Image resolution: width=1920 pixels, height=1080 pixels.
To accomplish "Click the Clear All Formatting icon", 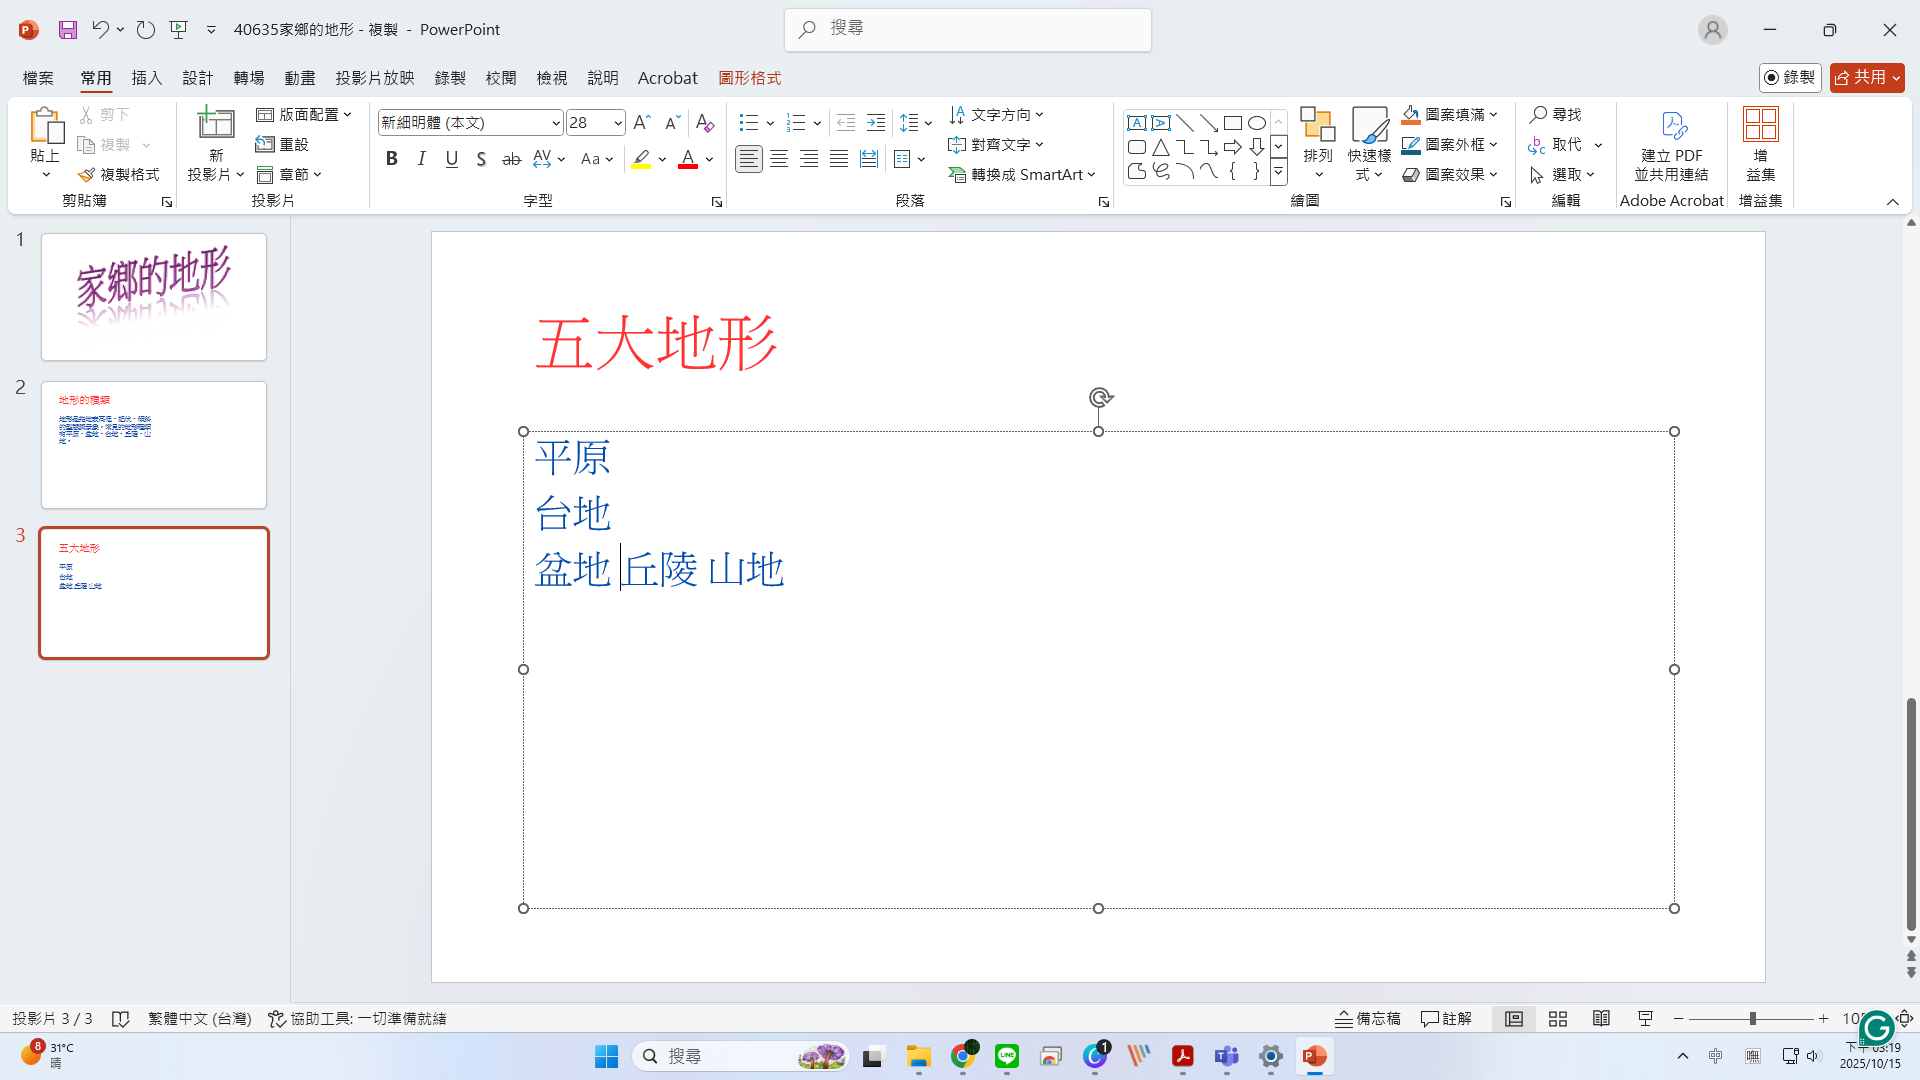I will [x=705, y=123].
